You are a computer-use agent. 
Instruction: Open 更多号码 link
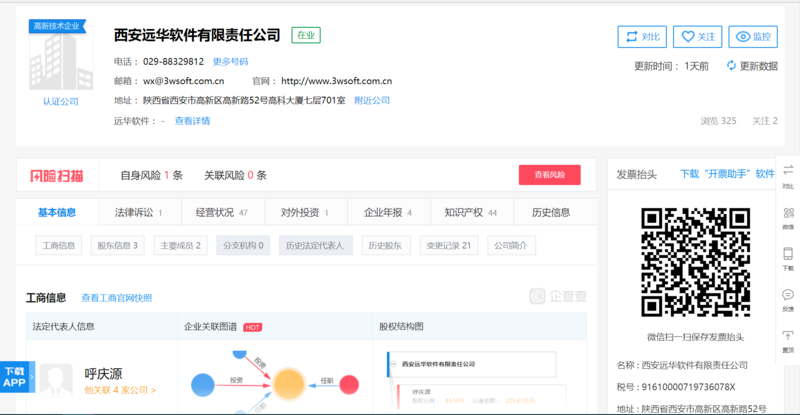(x=230, y=62)
